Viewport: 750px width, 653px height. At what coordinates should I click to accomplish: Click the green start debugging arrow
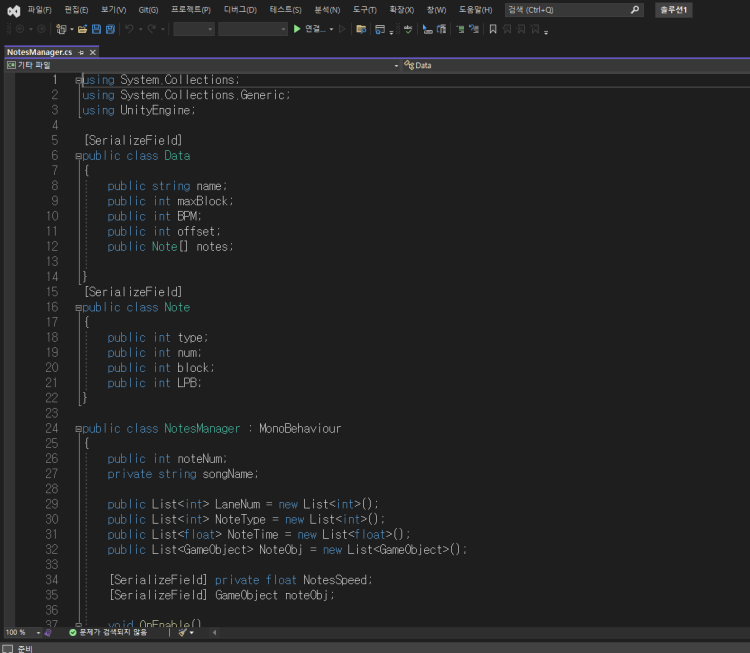(297, 29)
